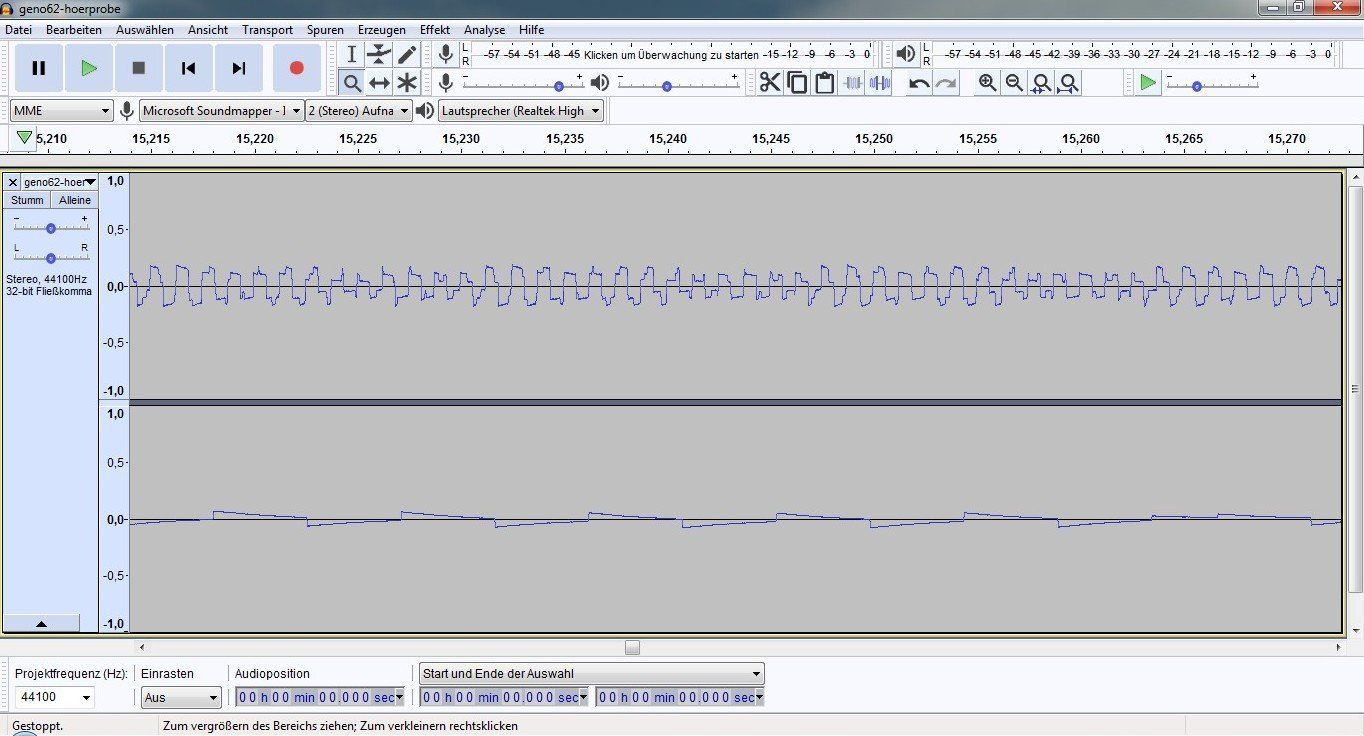Click the Cut scissors icon
Image resolution: width=1364 pixels, height=736 pixels.
pos(769,83)
